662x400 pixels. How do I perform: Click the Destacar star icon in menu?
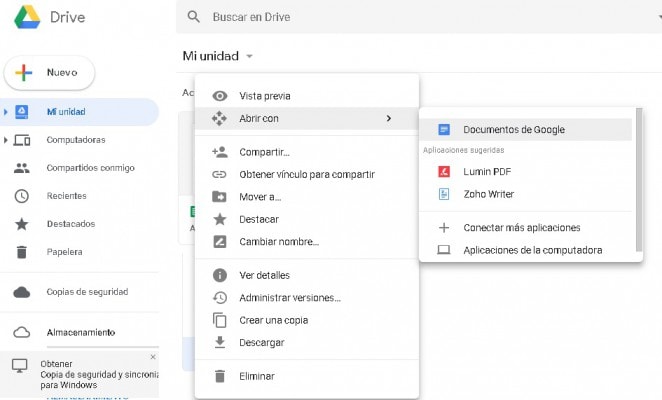(x=220, y=219)
